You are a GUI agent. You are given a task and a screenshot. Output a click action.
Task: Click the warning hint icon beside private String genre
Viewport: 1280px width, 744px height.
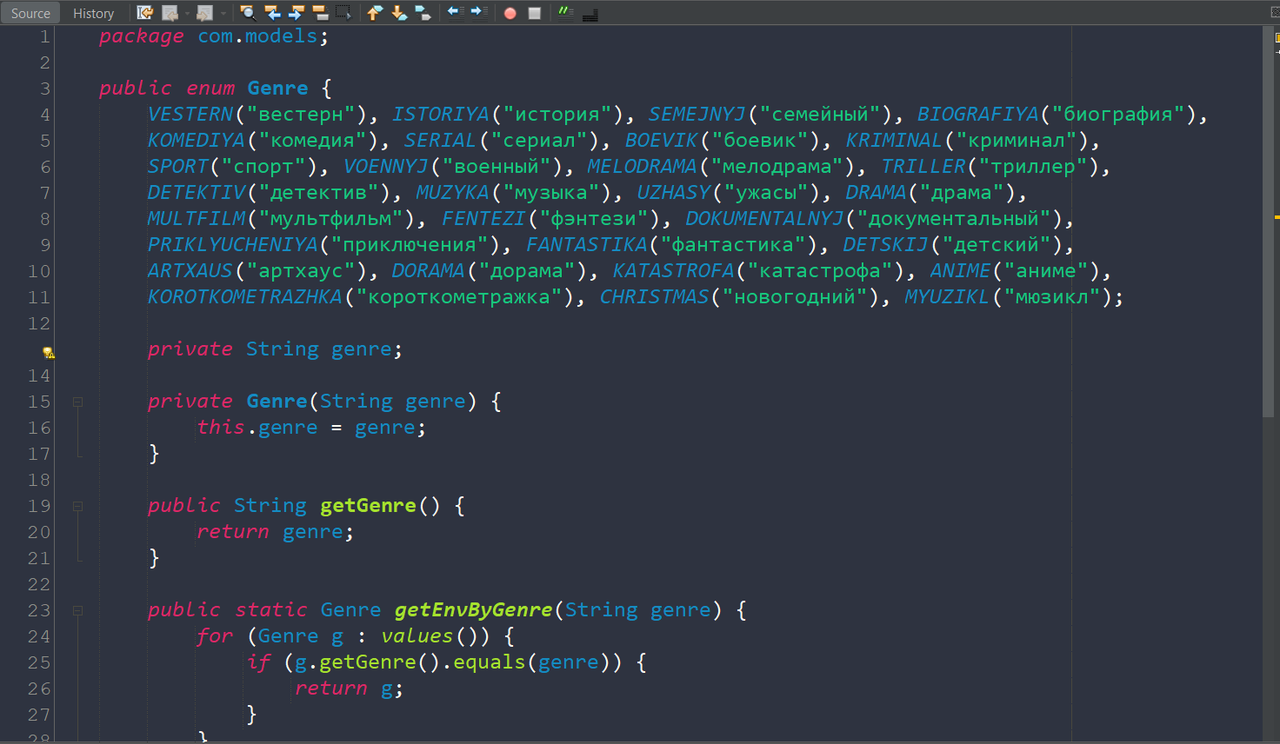48,352
